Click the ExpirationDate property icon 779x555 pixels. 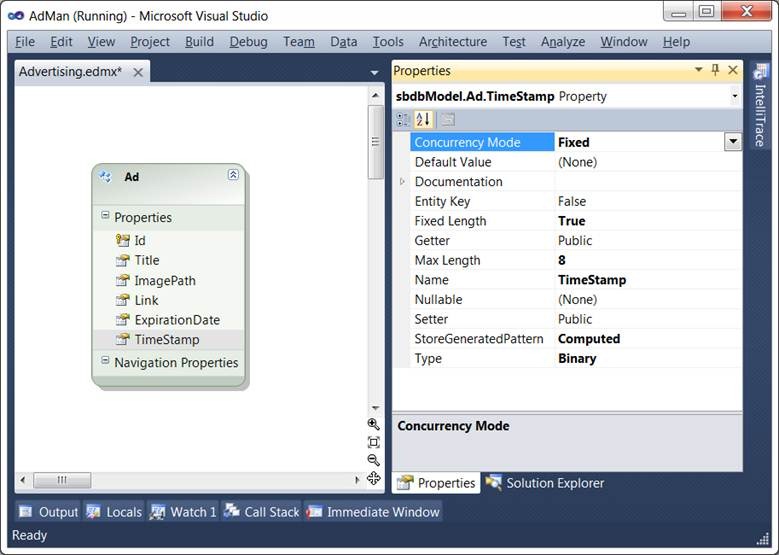pos(122,320)
